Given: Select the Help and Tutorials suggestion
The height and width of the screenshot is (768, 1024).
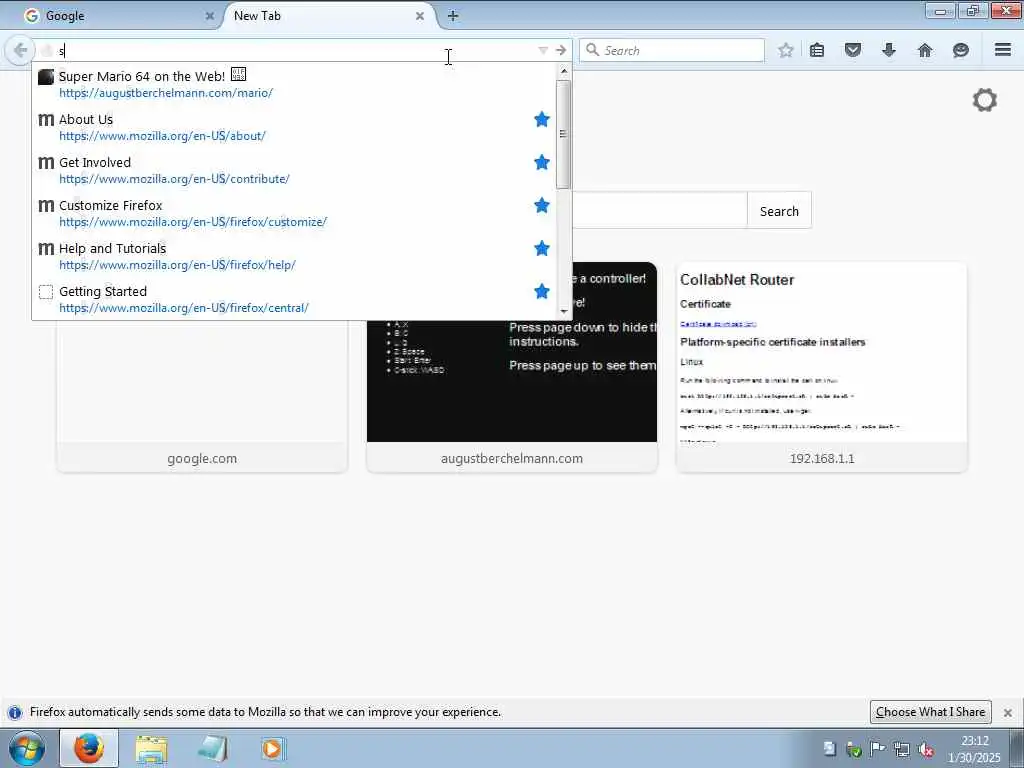Looking at the screenshot, I should pos(294,257).
